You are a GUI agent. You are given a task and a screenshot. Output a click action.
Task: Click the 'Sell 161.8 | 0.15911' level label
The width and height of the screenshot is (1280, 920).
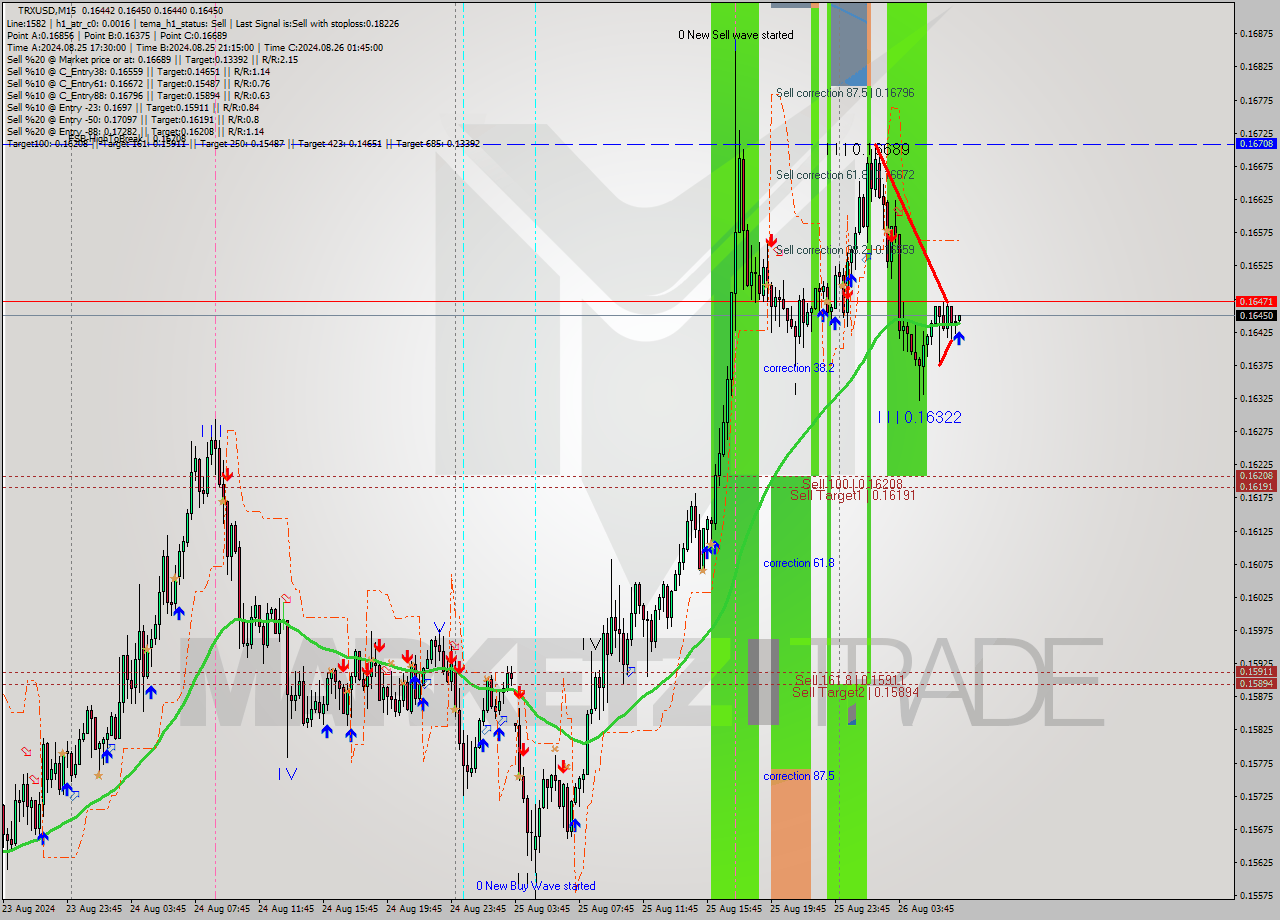850,680
